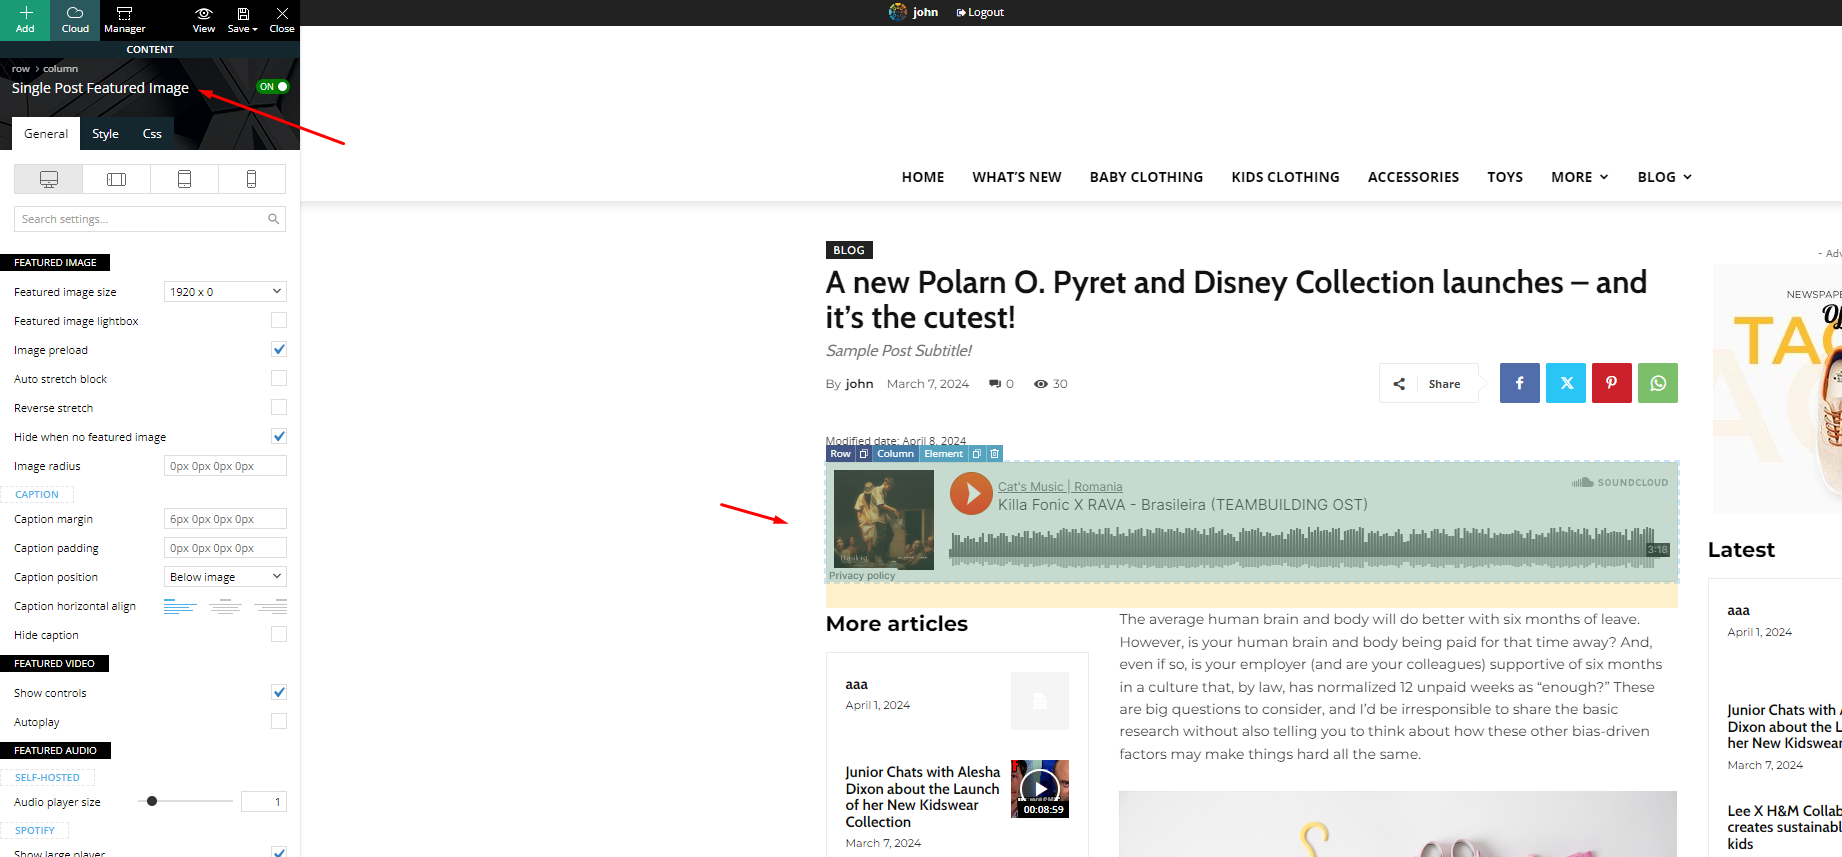1842x857 pixels.
Task: Open Cat's Music Romania link
Action: point(1060,487)
